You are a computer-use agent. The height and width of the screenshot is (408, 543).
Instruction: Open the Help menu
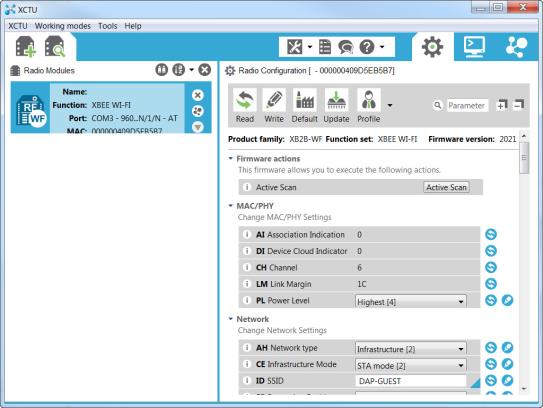[x=133, y=26]
